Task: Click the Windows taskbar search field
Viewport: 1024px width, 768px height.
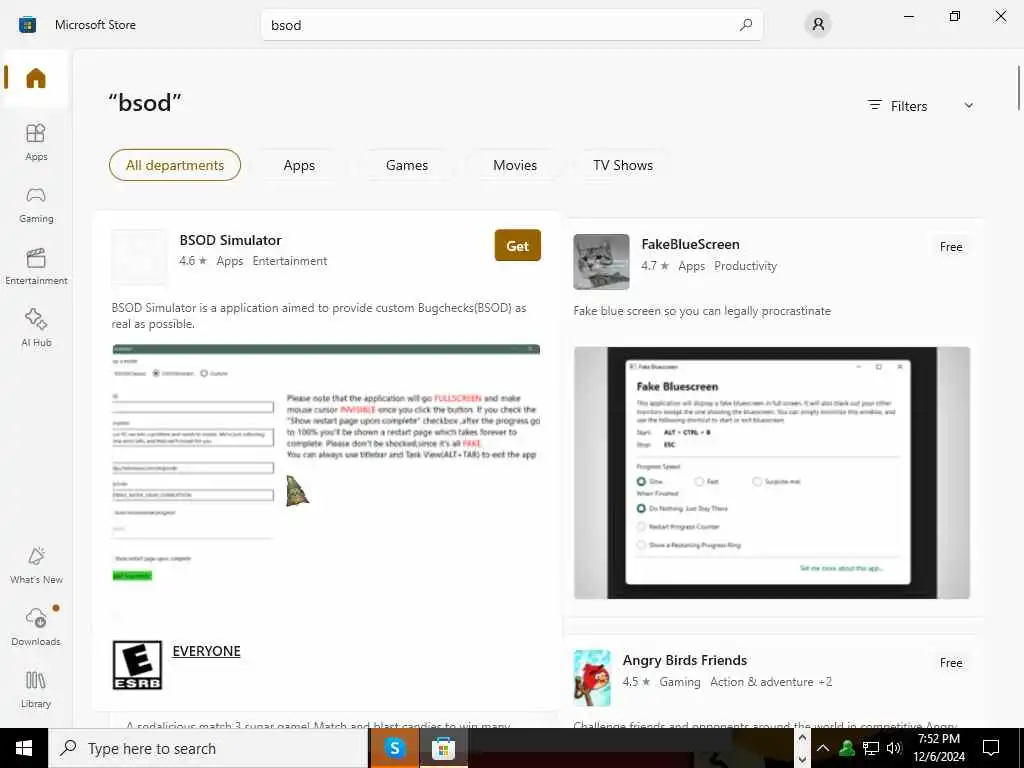Action: (x=208, y=748)
